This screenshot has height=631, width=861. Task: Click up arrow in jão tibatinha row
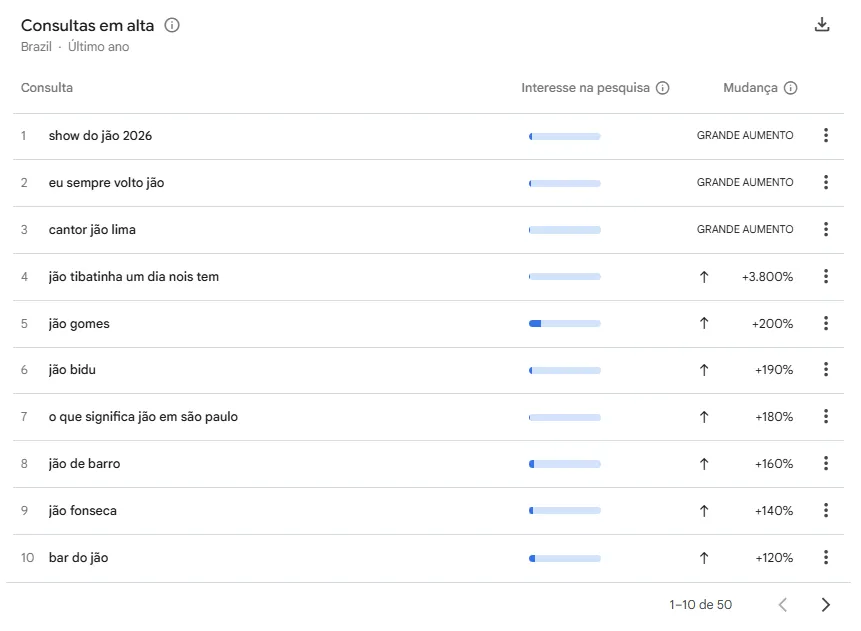point(704,277)
